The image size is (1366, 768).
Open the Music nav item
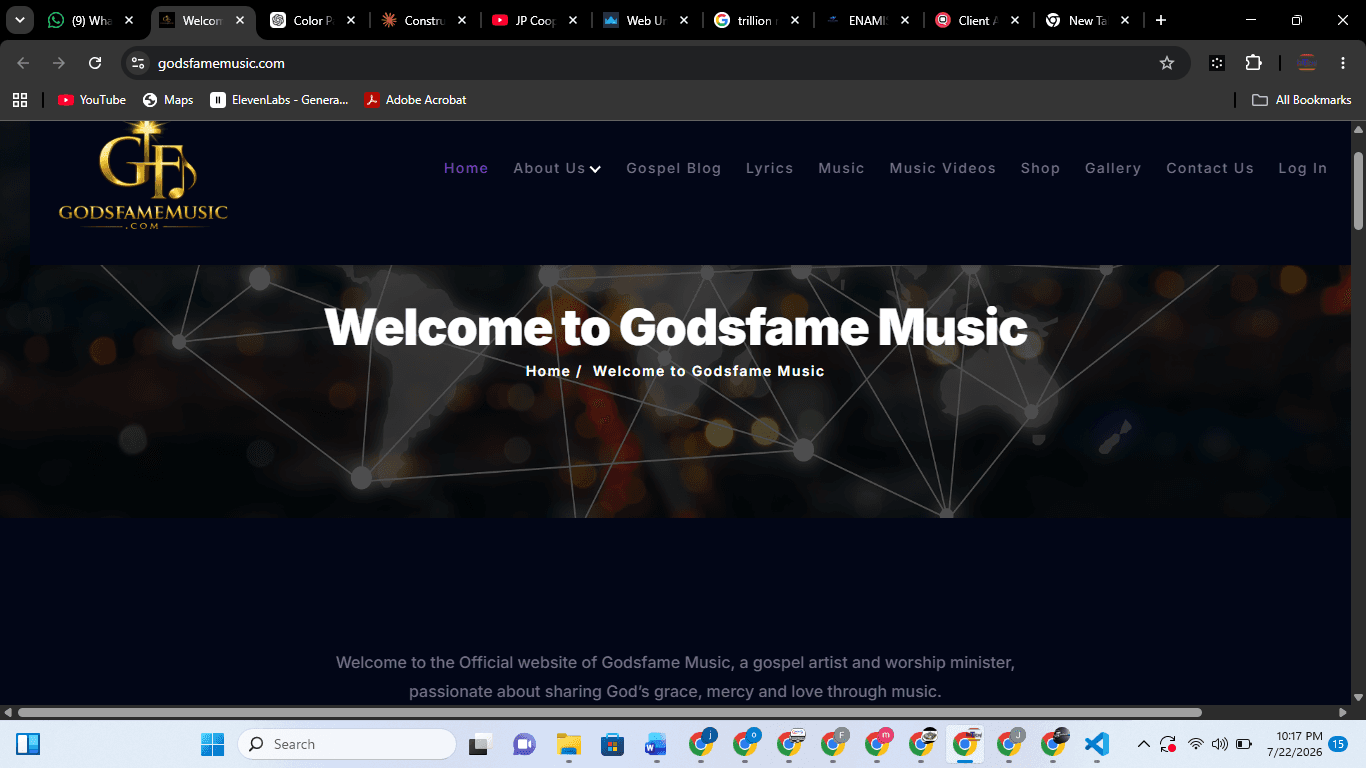(x=841, y=168)
